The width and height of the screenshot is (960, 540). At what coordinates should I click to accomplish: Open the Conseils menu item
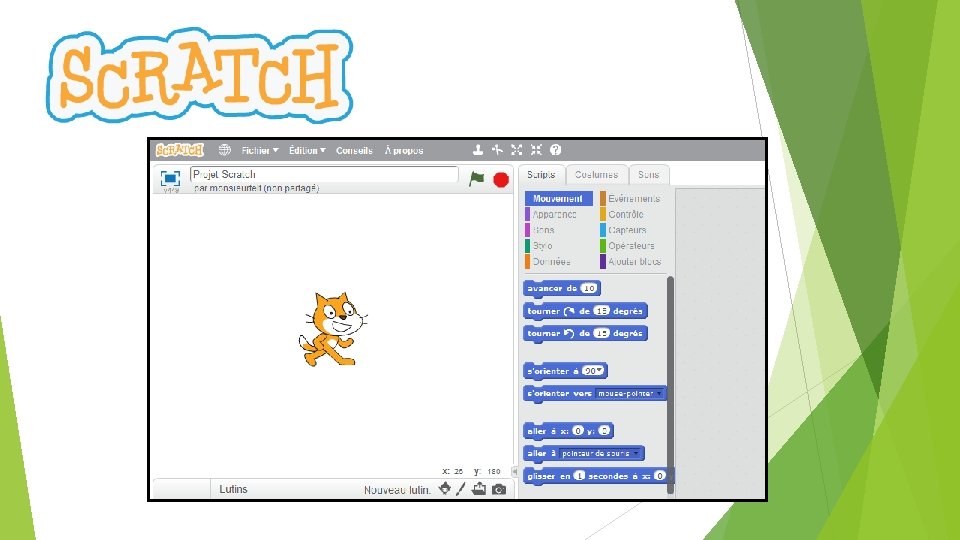354,150
